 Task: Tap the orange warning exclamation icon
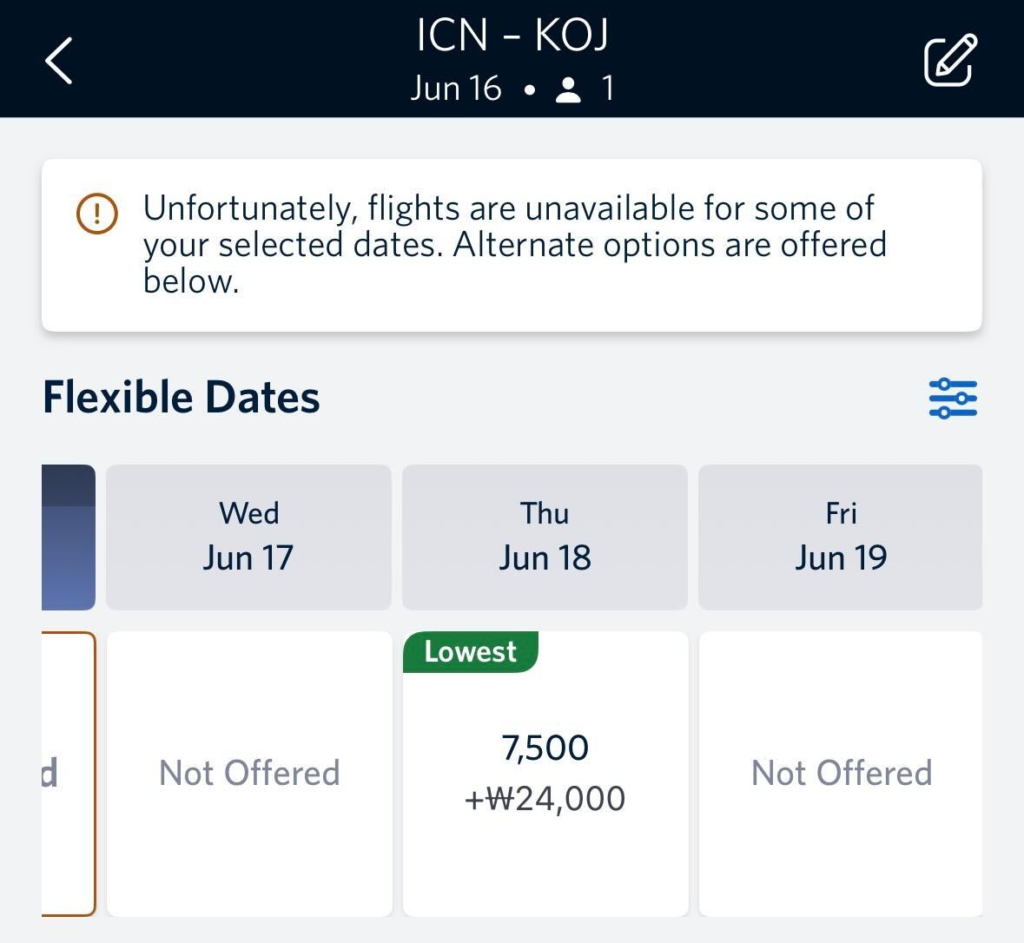97,213
